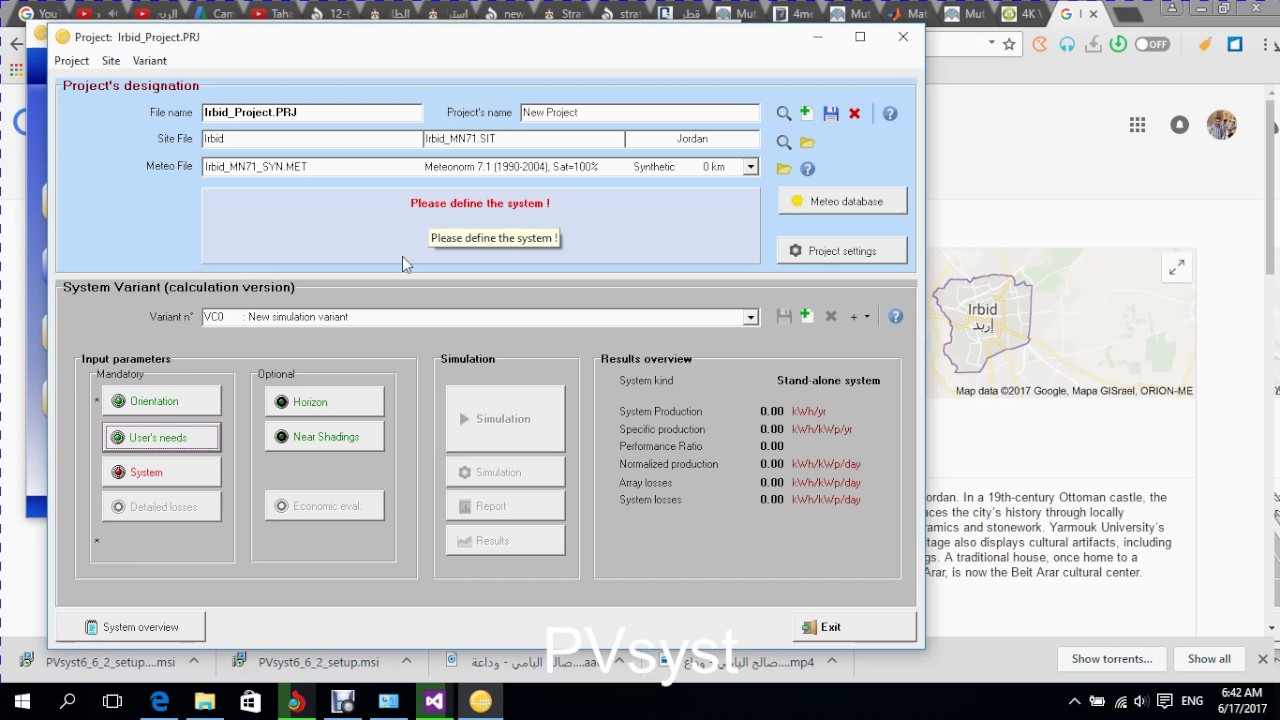Expand the Variant n° dropdown list
Viewport: 1280px width, 720px height.
pos(750,317)
